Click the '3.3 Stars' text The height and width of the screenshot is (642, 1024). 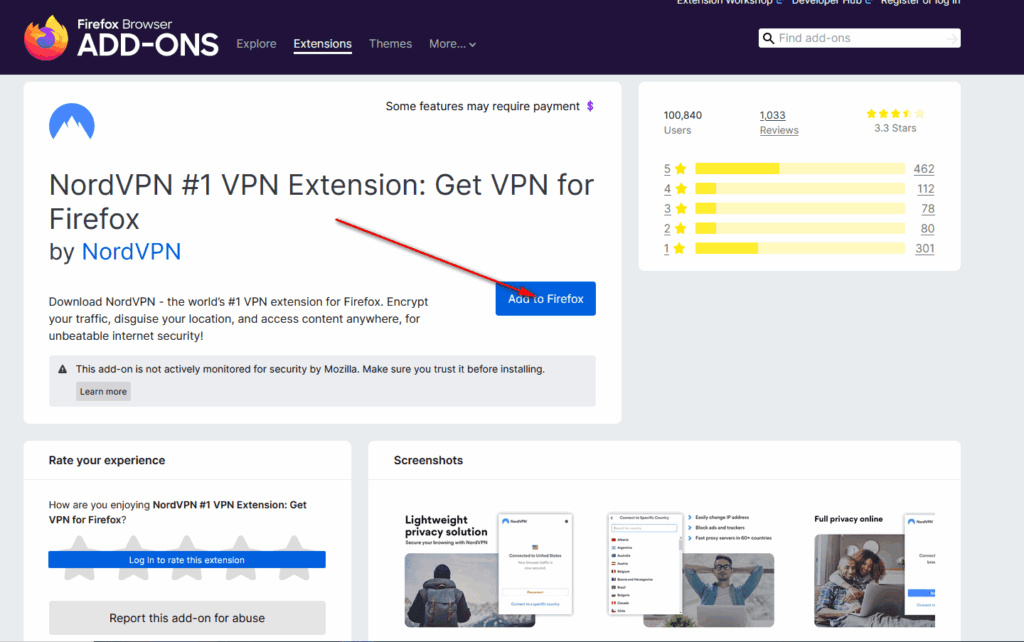(895, 128)
